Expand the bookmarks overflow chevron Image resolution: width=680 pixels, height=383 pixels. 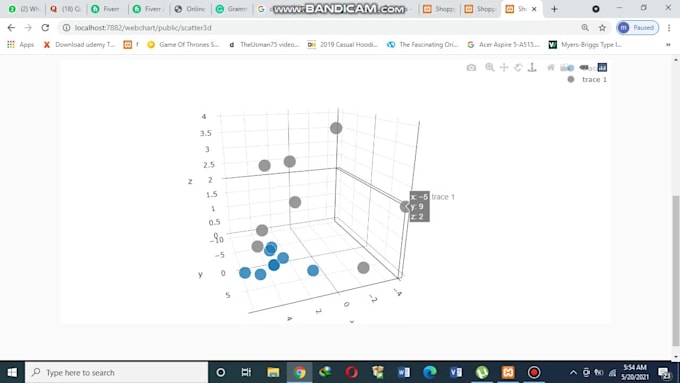pyautogui.click(x=668, y=44)
